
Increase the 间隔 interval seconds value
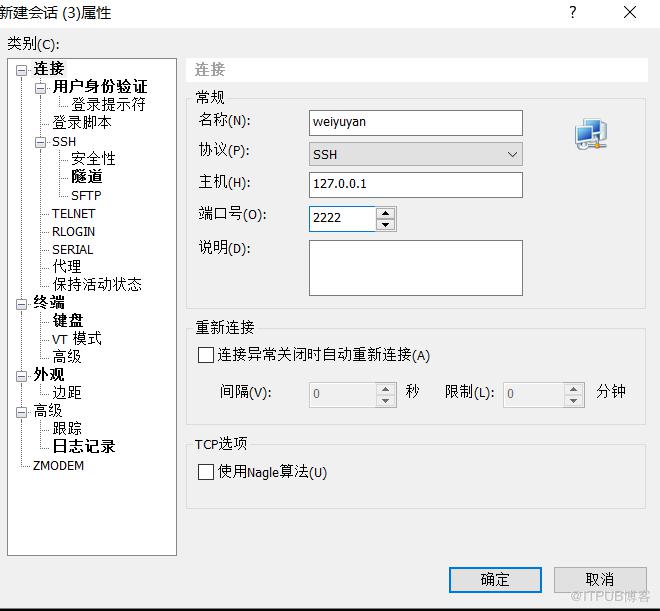386,389
